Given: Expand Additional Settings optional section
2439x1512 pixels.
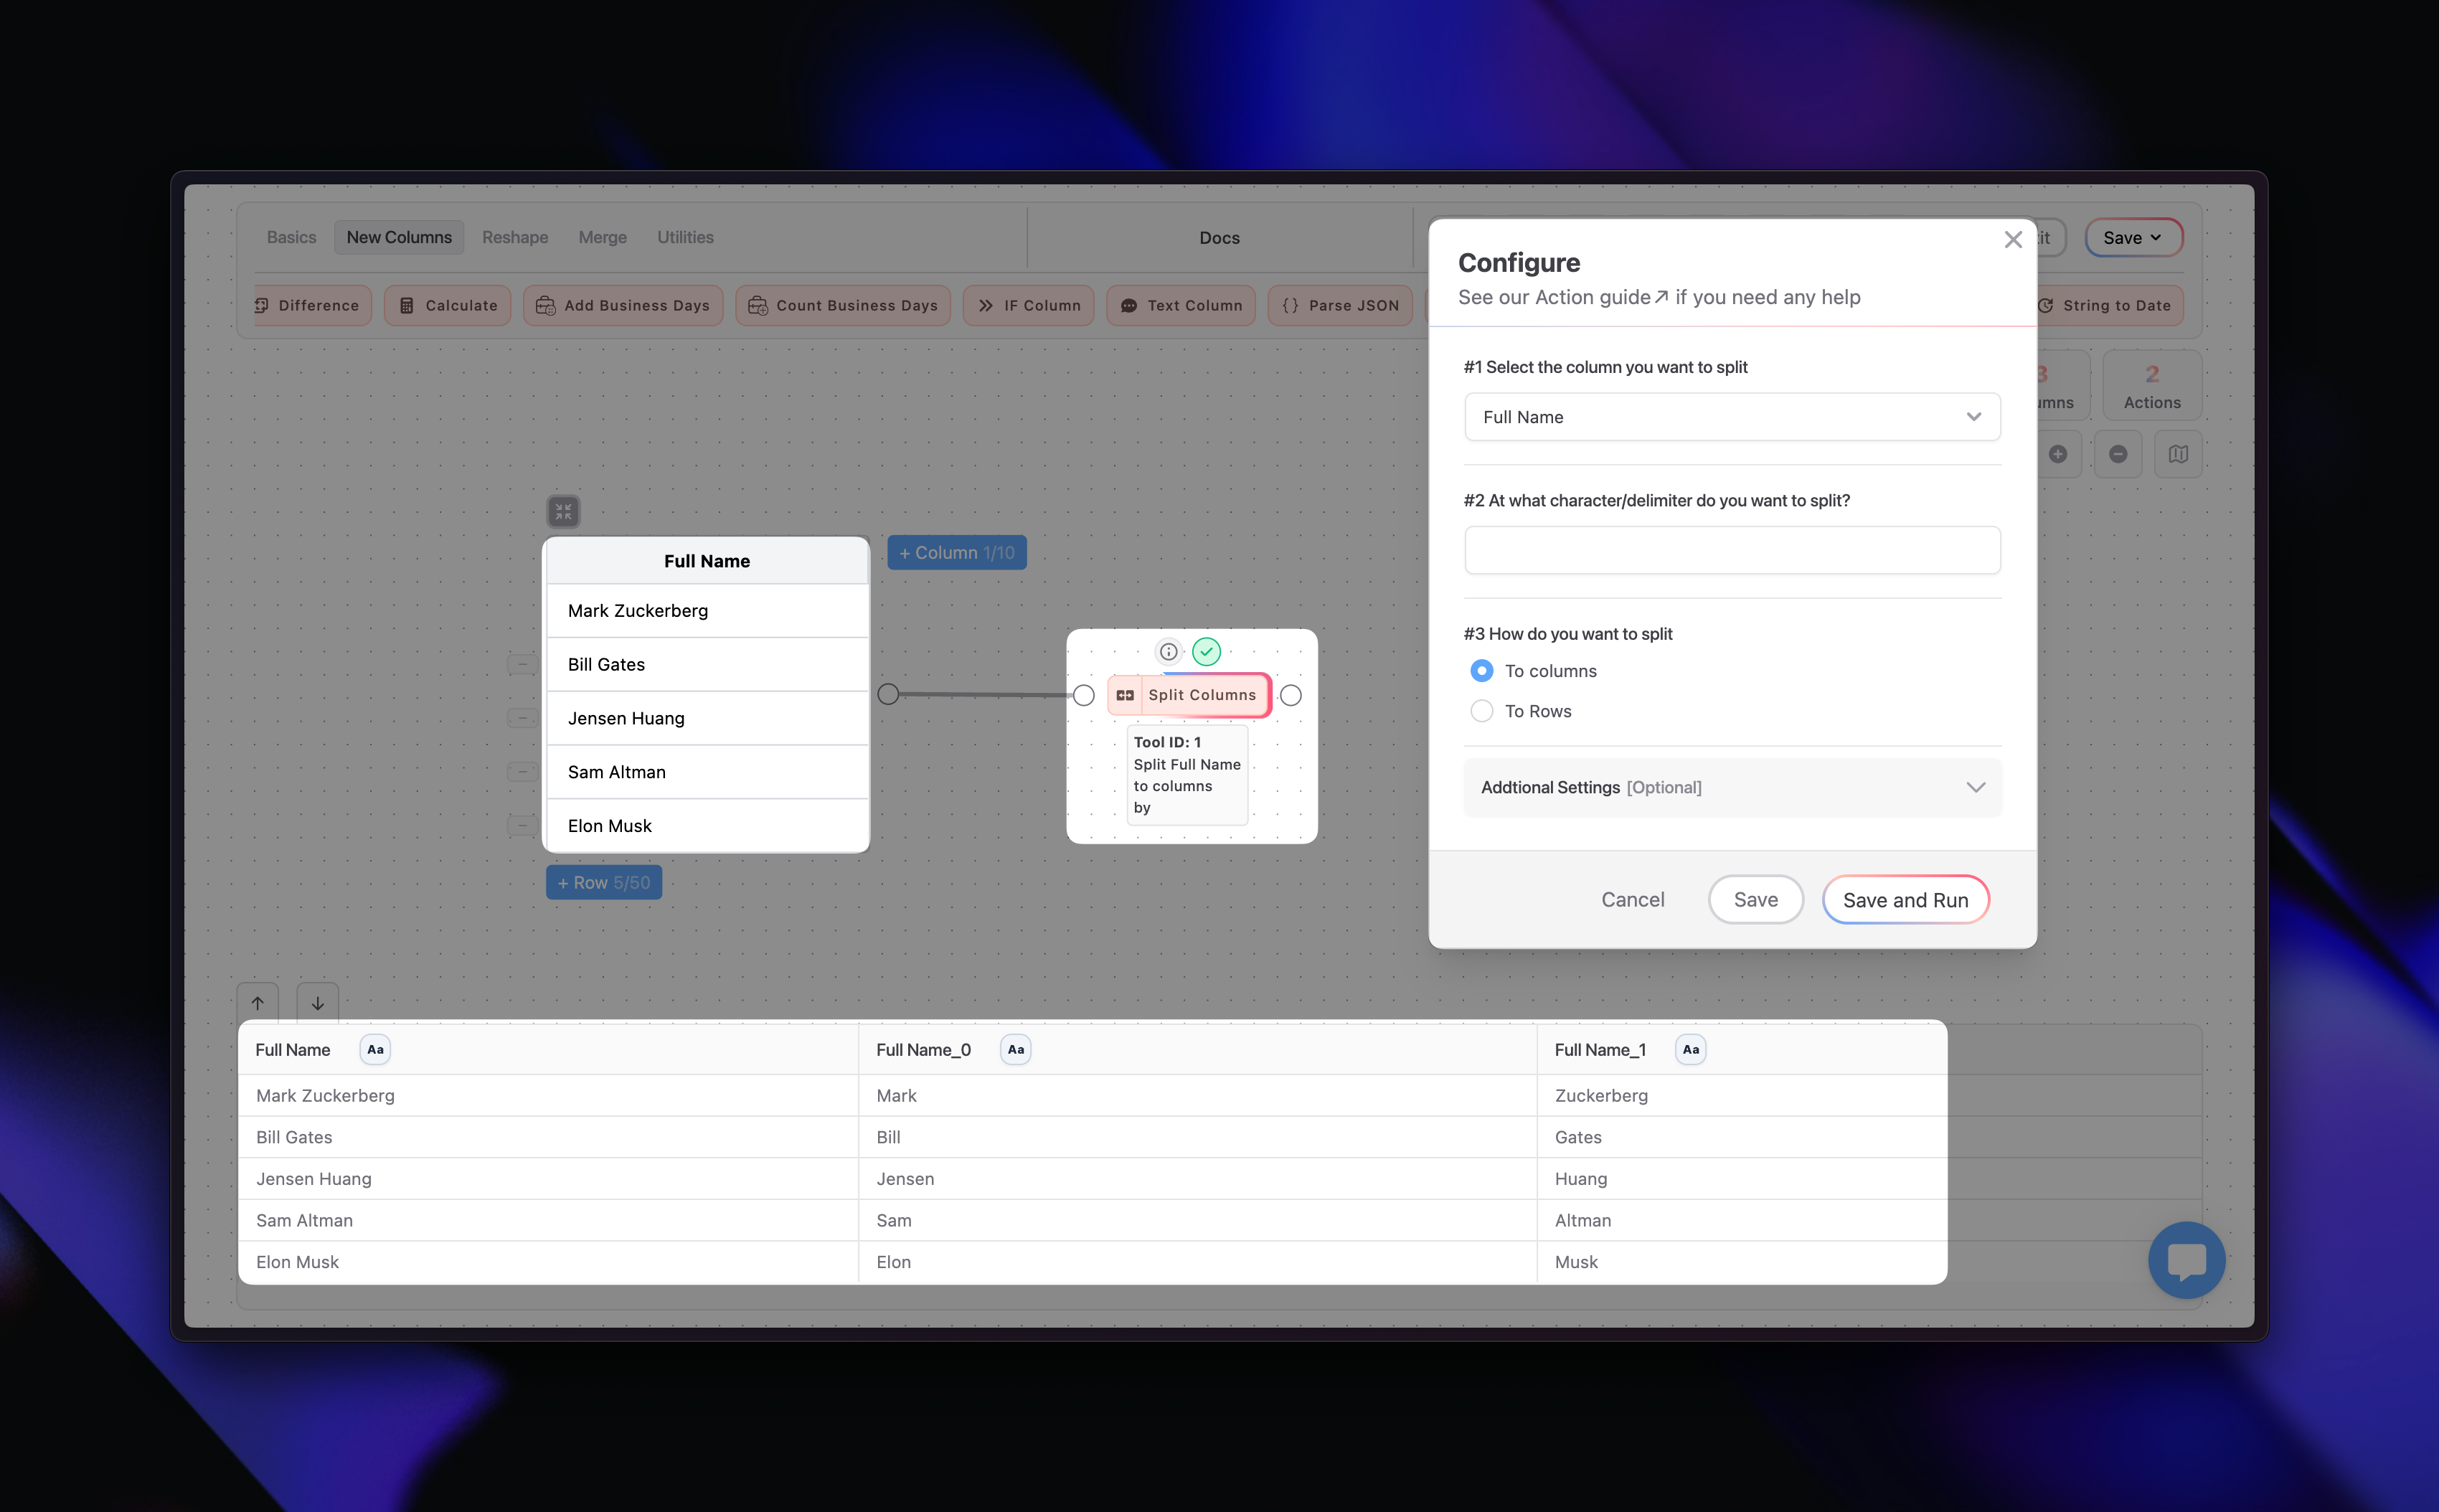Looking at the screenshot, I should point(1732,788).
